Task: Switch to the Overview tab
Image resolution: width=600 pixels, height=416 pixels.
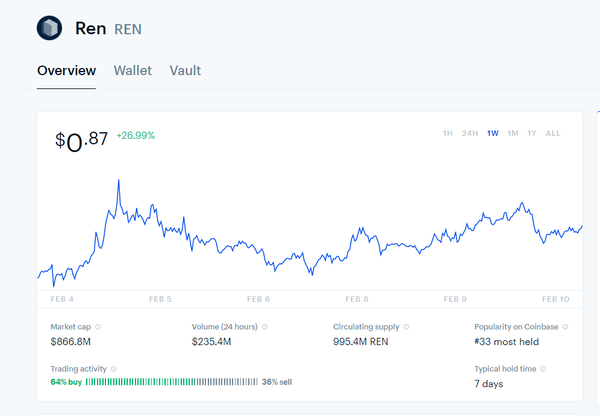Action: click(66, 71)
